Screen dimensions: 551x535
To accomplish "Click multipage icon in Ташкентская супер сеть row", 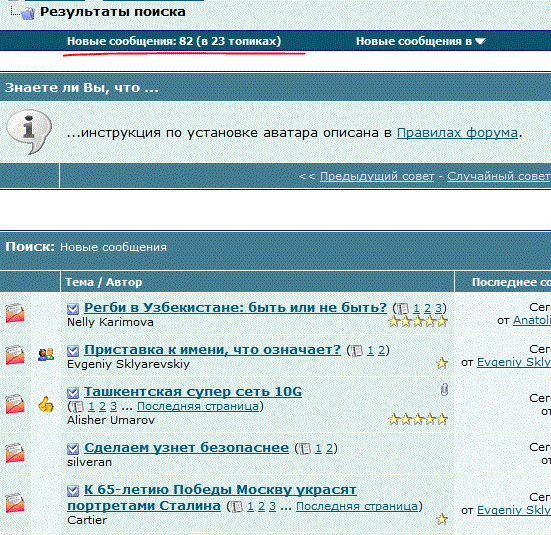I will click(78, 407).
